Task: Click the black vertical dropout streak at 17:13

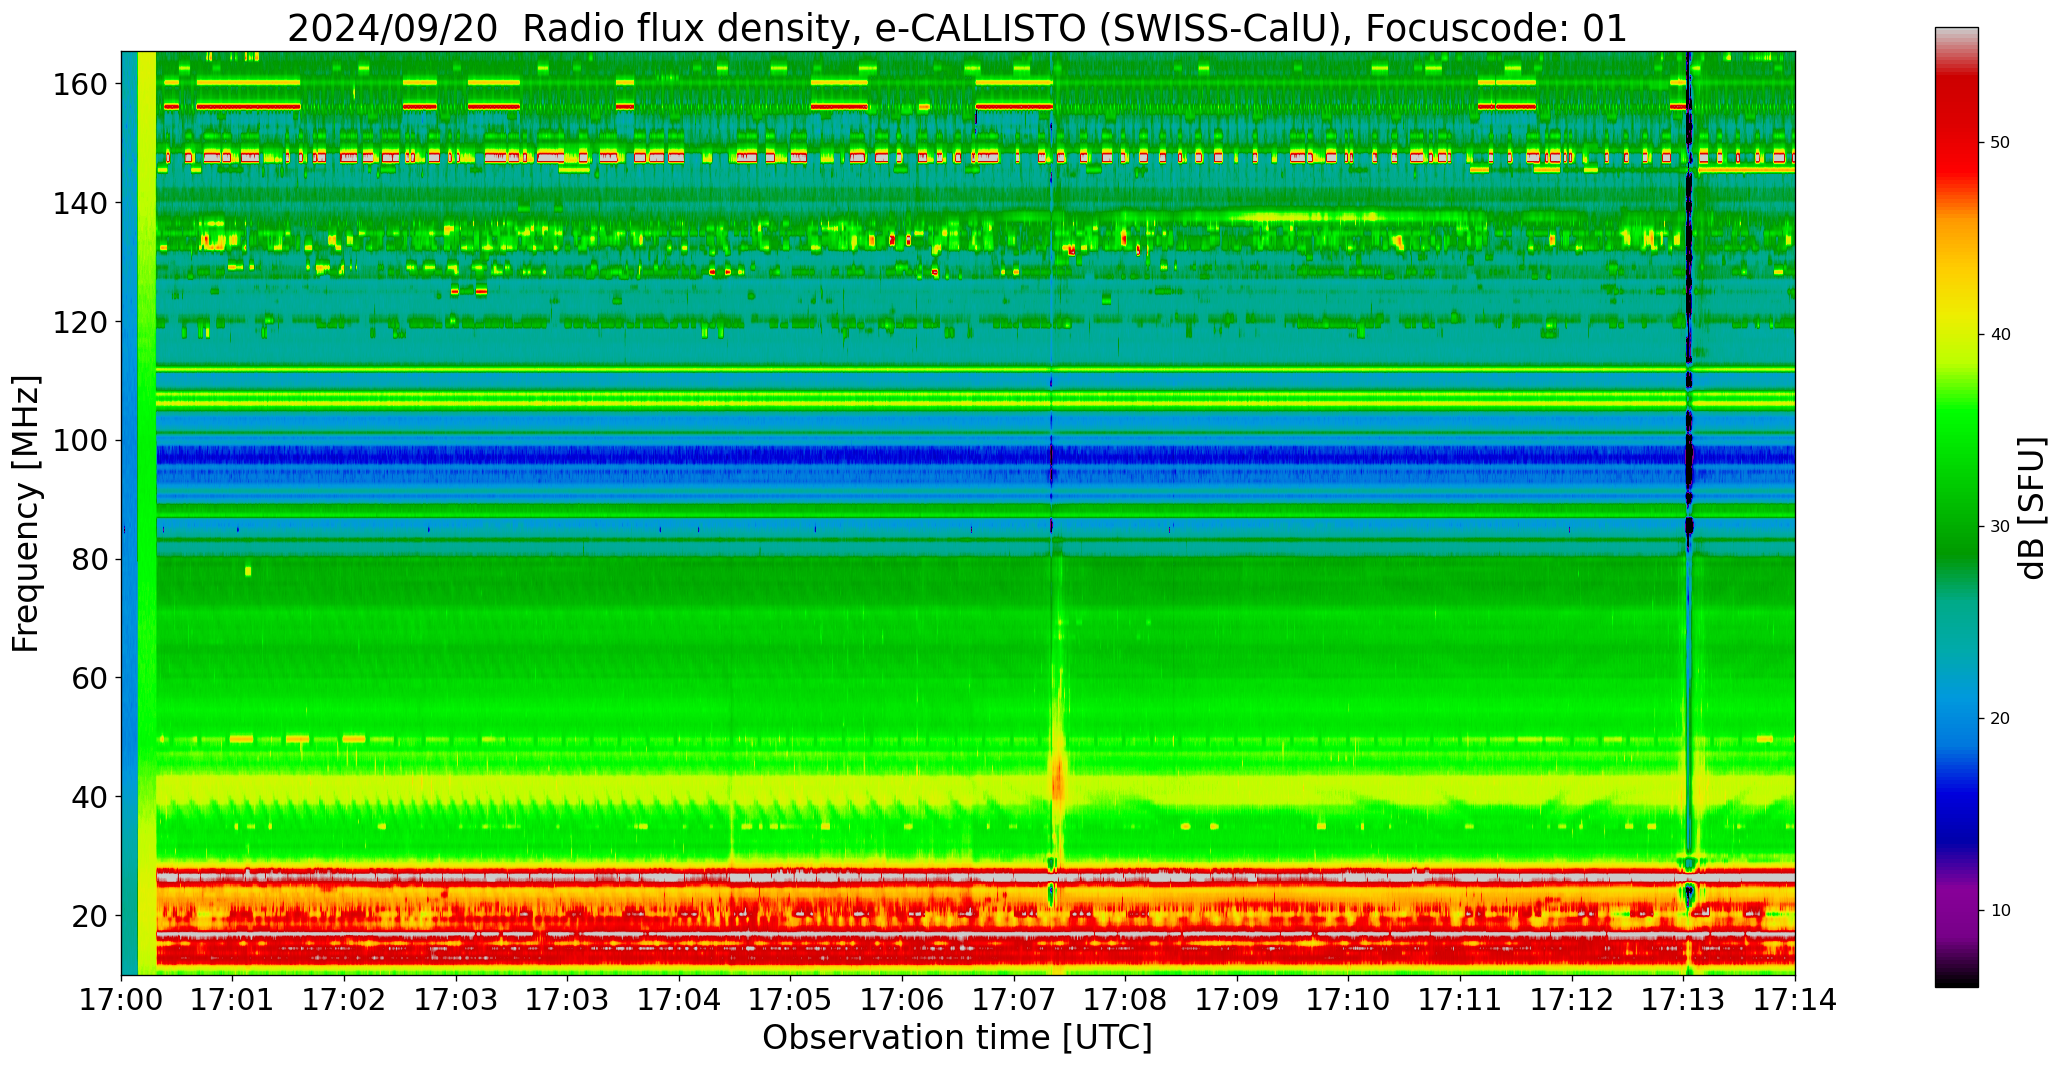Action: click(x=1689, y=300)
